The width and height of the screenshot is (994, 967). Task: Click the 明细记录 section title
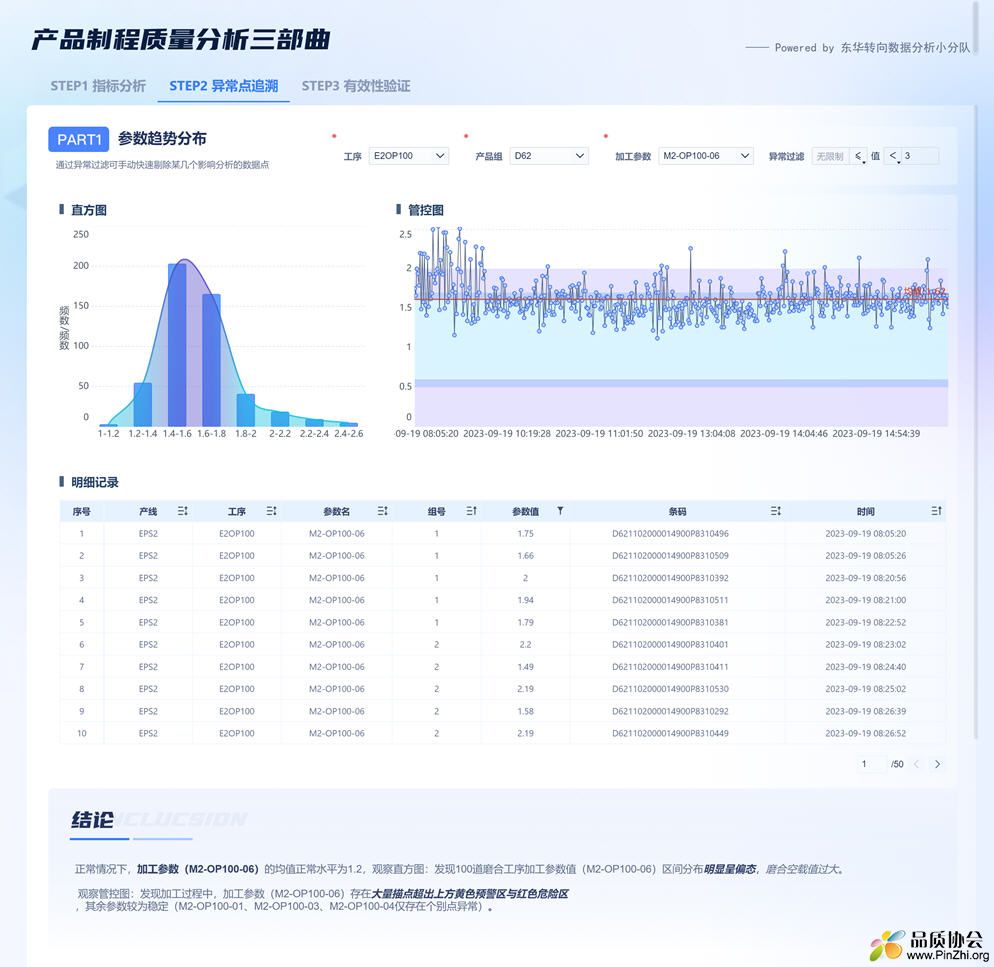94,483
